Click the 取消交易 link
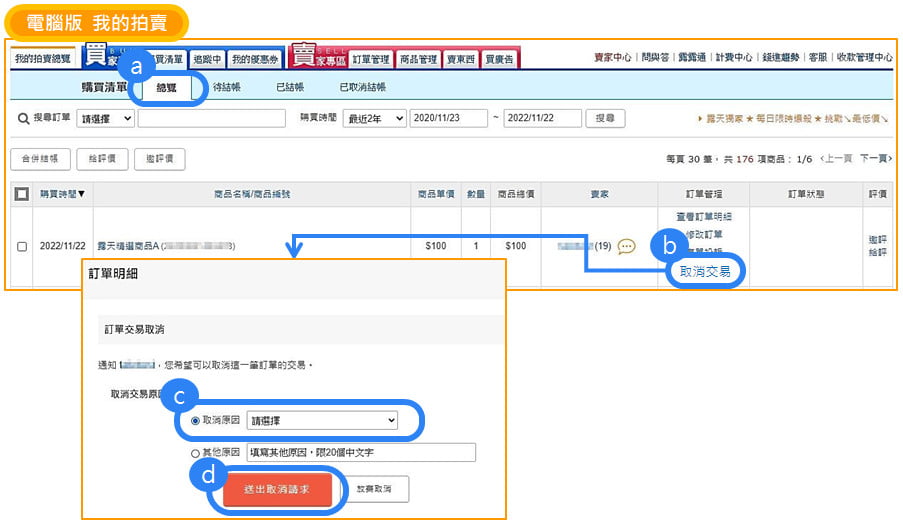 click(705, 271)
